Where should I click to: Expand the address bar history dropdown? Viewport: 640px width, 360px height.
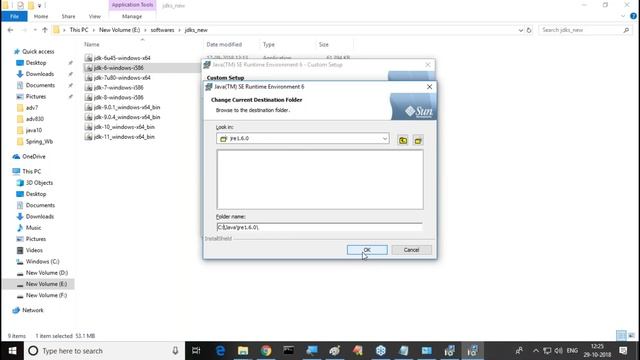(x=520, y=30)
